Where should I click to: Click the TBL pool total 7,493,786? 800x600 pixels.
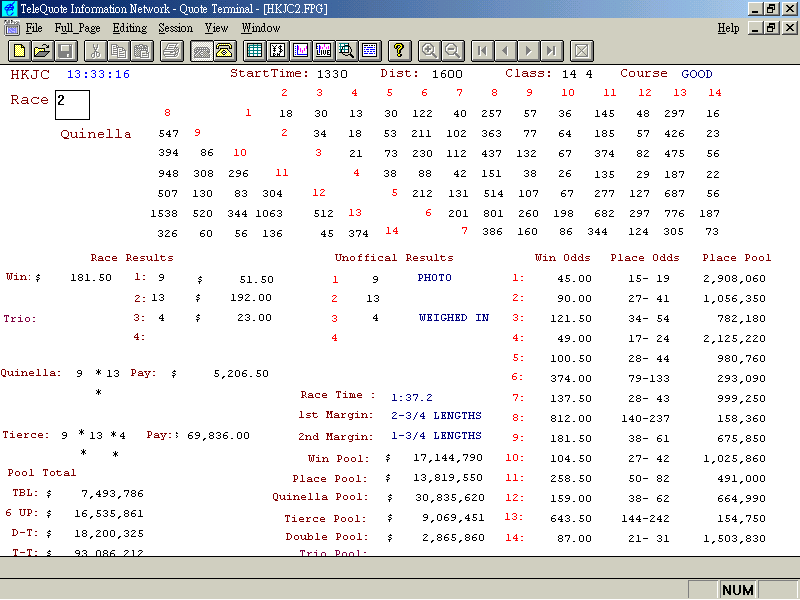(x=112, y=494)
